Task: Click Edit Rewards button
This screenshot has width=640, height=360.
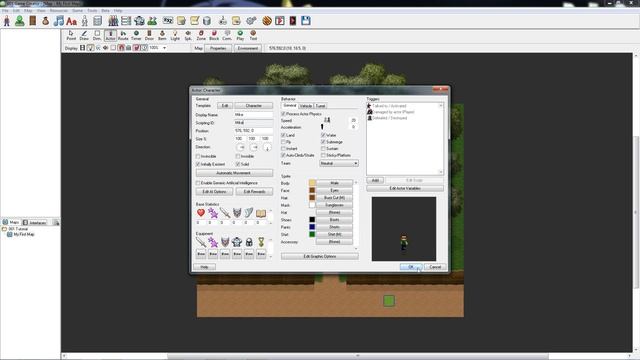Action: coord(254,191)
